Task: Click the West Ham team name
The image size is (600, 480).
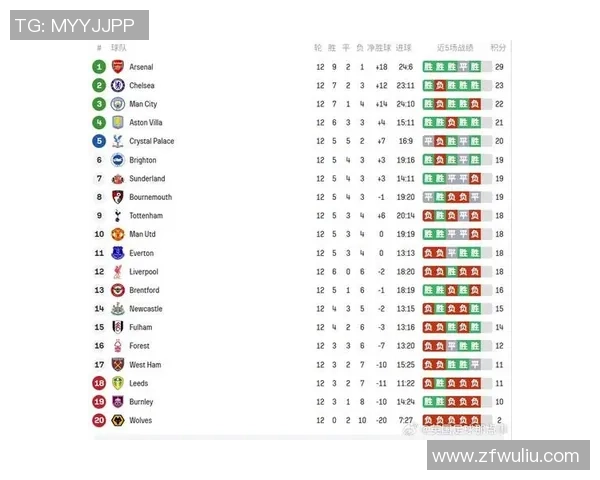Action: tap(145, 365)
